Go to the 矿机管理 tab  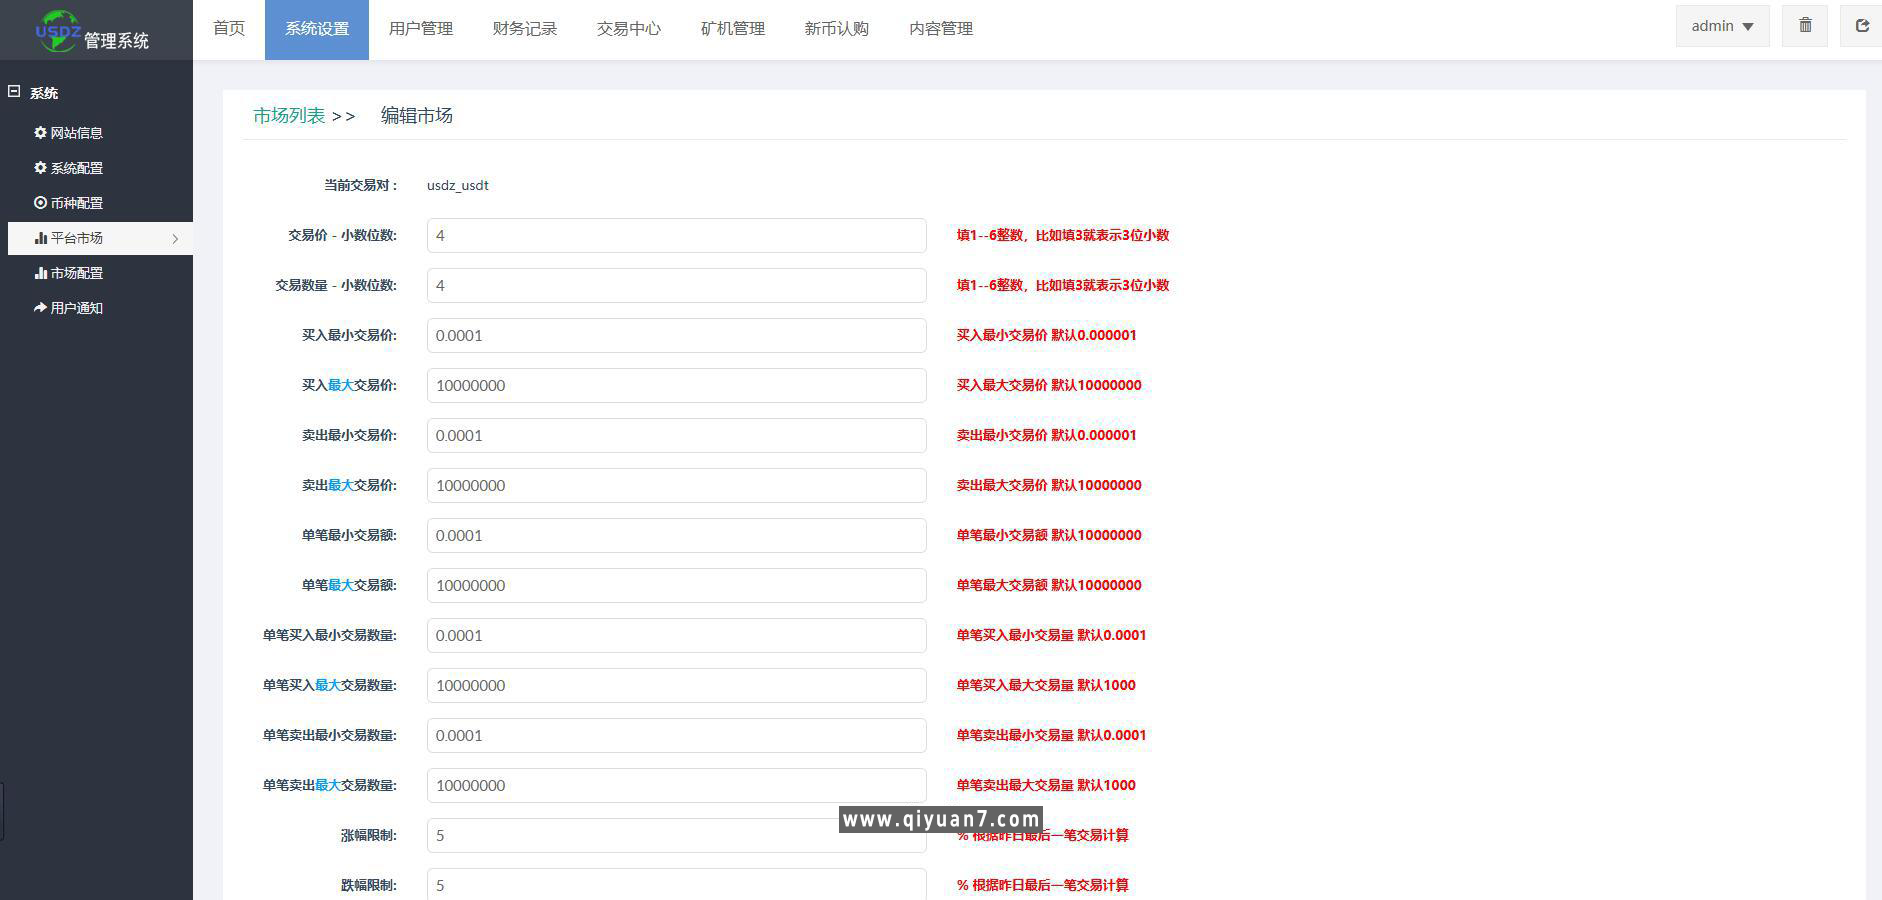tap(732, 29)
